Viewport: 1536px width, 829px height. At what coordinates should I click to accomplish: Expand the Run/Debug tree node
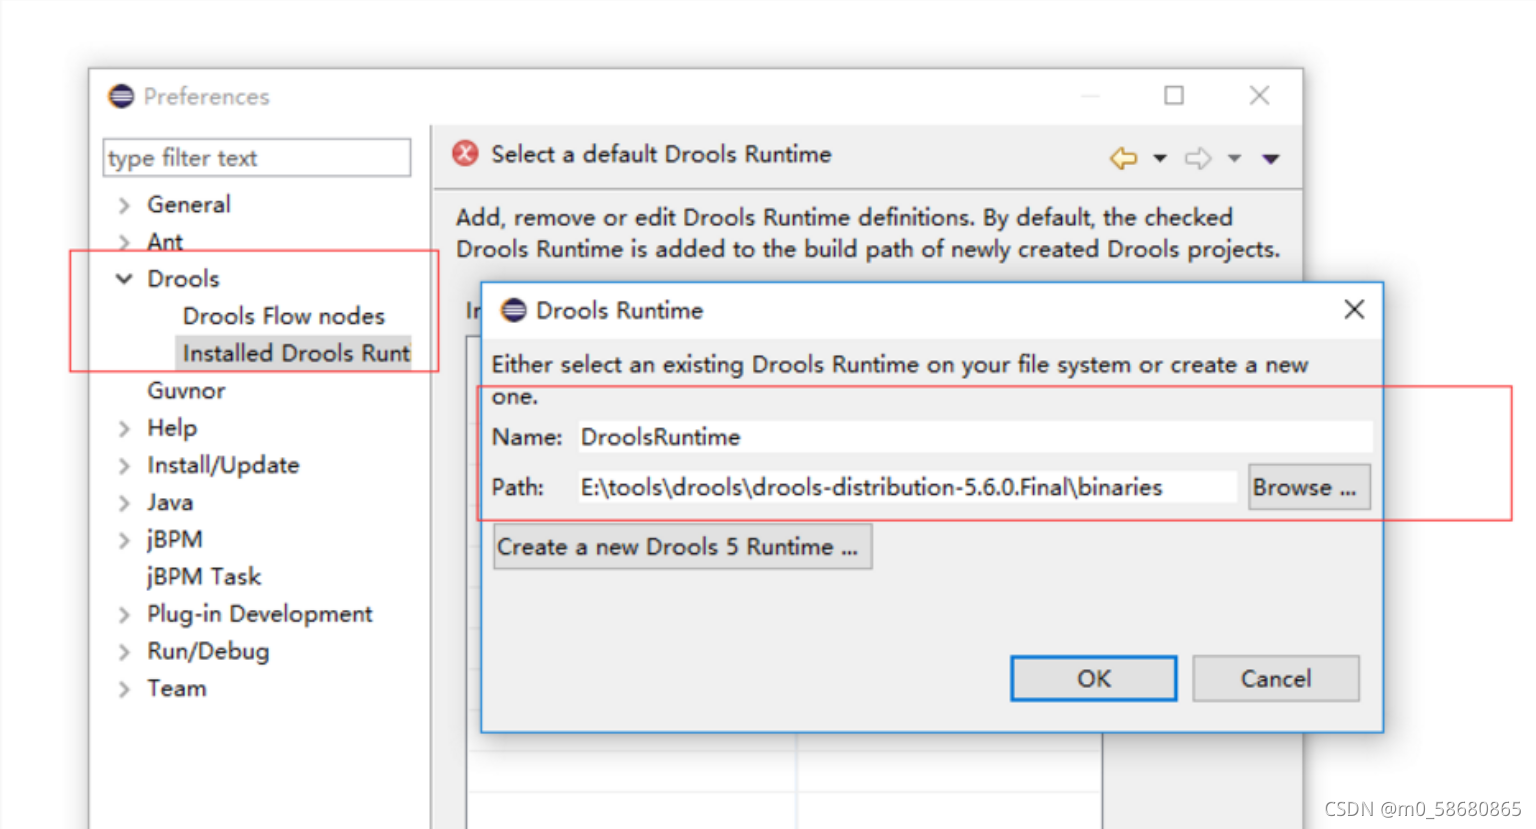[x=124, y=652]
